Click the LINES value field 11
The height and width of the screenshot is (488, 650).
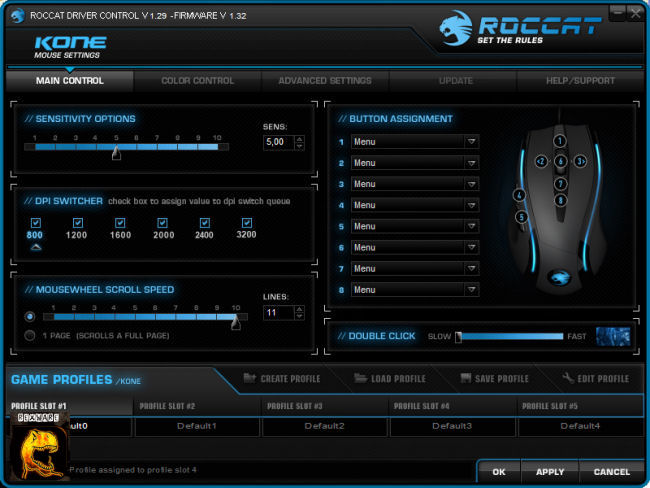(279, 313)
